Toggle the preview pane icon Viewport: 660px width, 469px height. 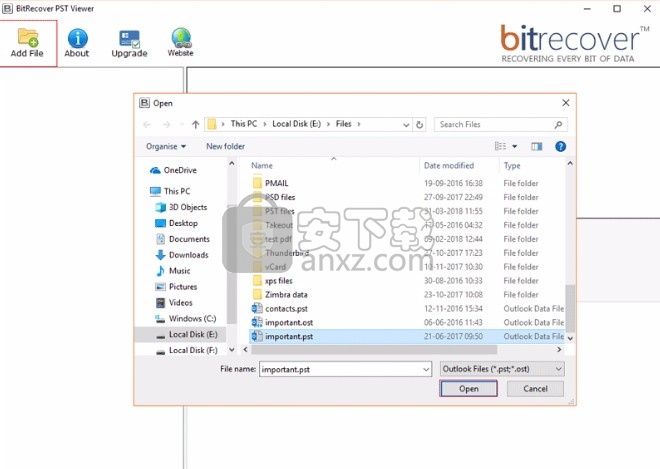[x=536, y=147]
